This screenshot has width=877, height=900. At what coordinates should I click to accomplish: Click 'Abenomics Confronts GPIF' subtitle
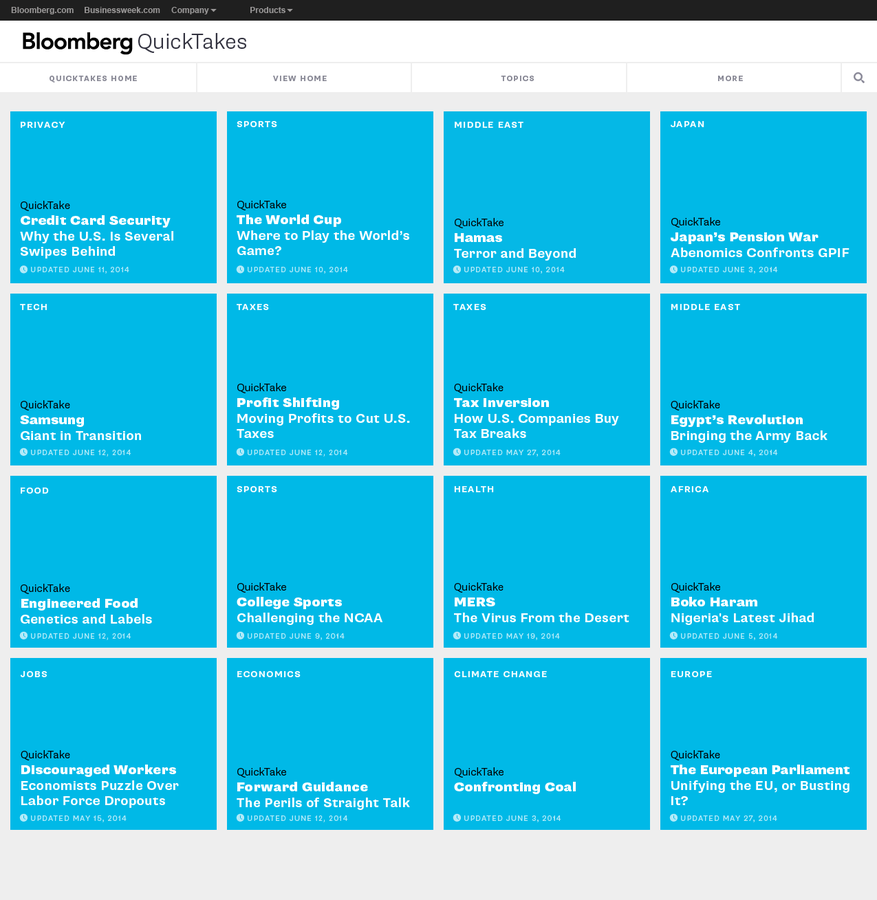pyautogui.click(x=760, y=253)
